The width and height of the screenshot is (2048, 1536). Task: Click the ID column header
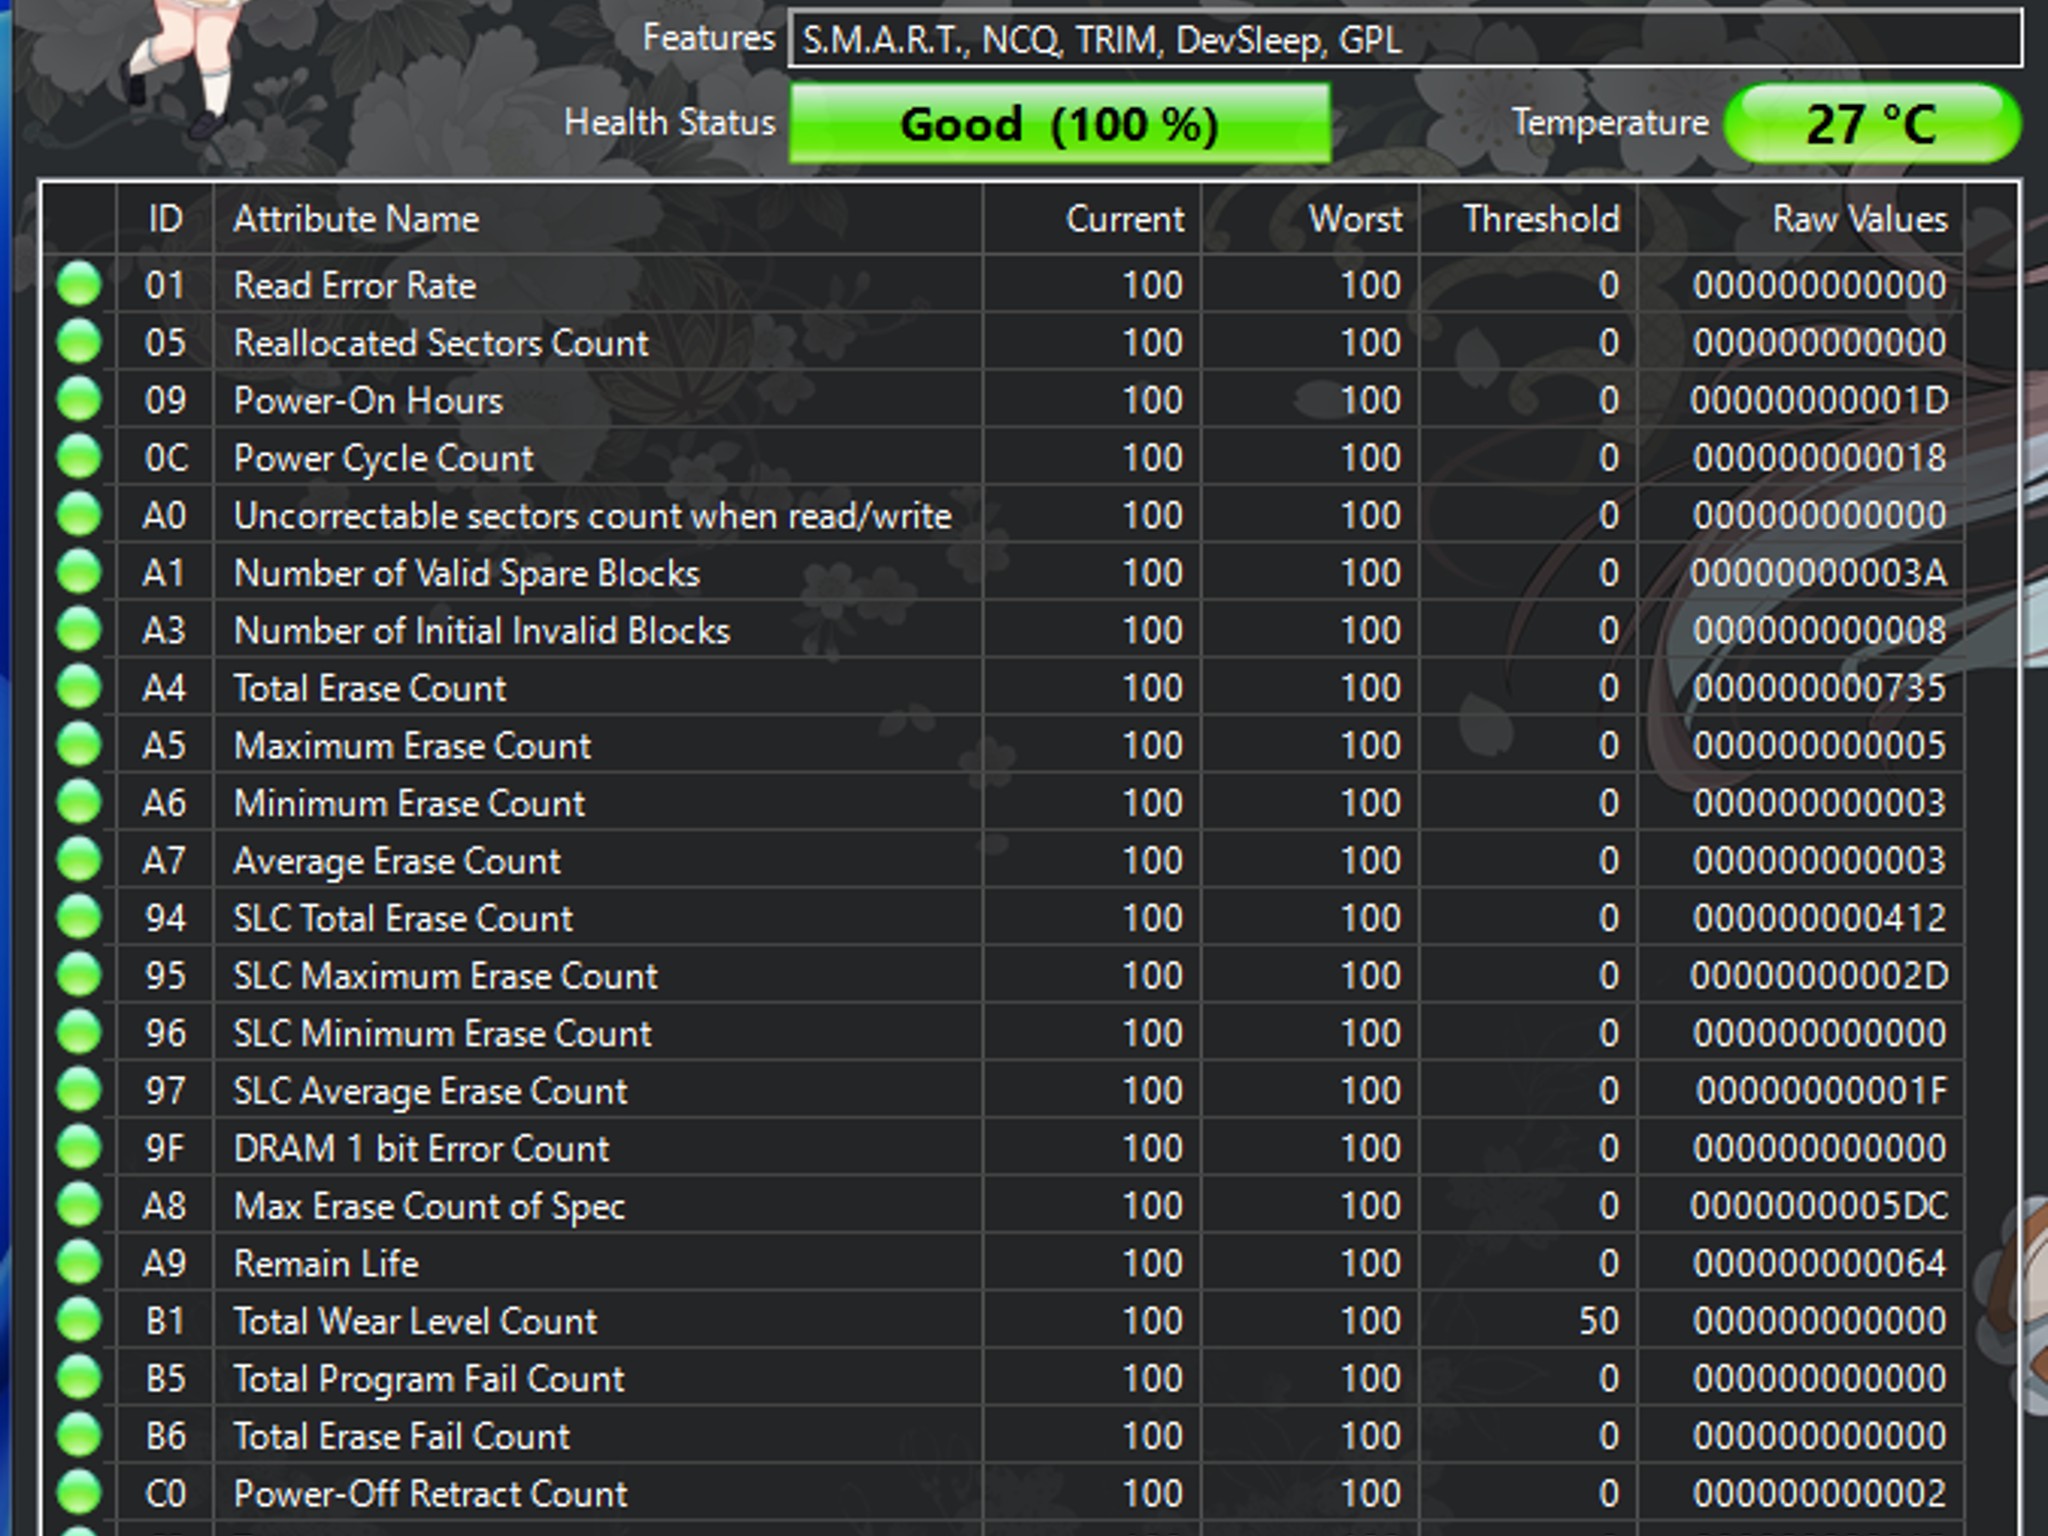click(165, 219)
